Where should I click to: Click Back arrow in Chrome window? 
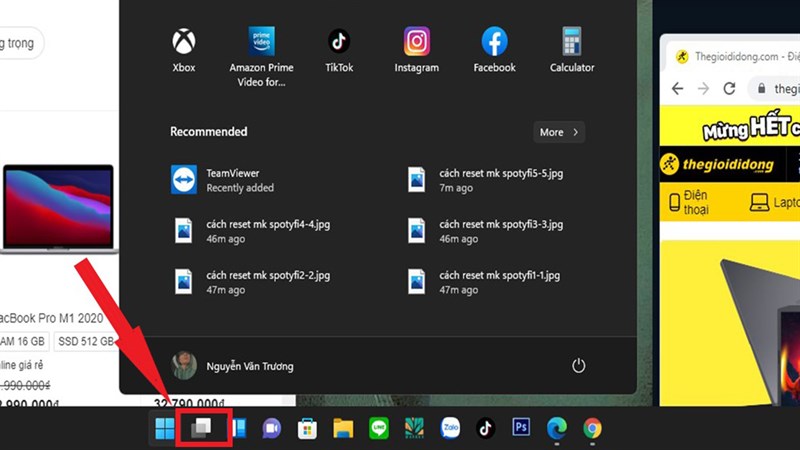pos(677,89)
